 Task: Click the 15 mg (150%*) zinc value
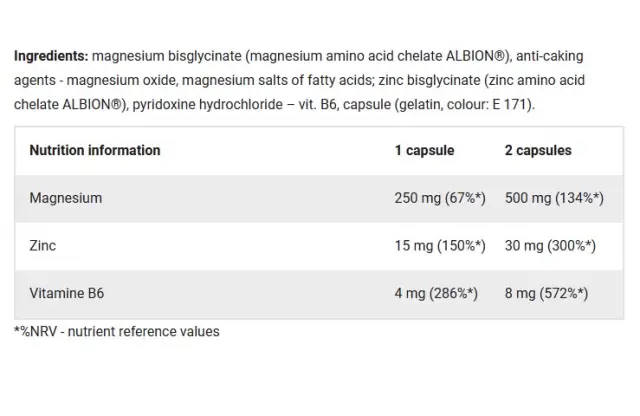(x=440, y=246)
